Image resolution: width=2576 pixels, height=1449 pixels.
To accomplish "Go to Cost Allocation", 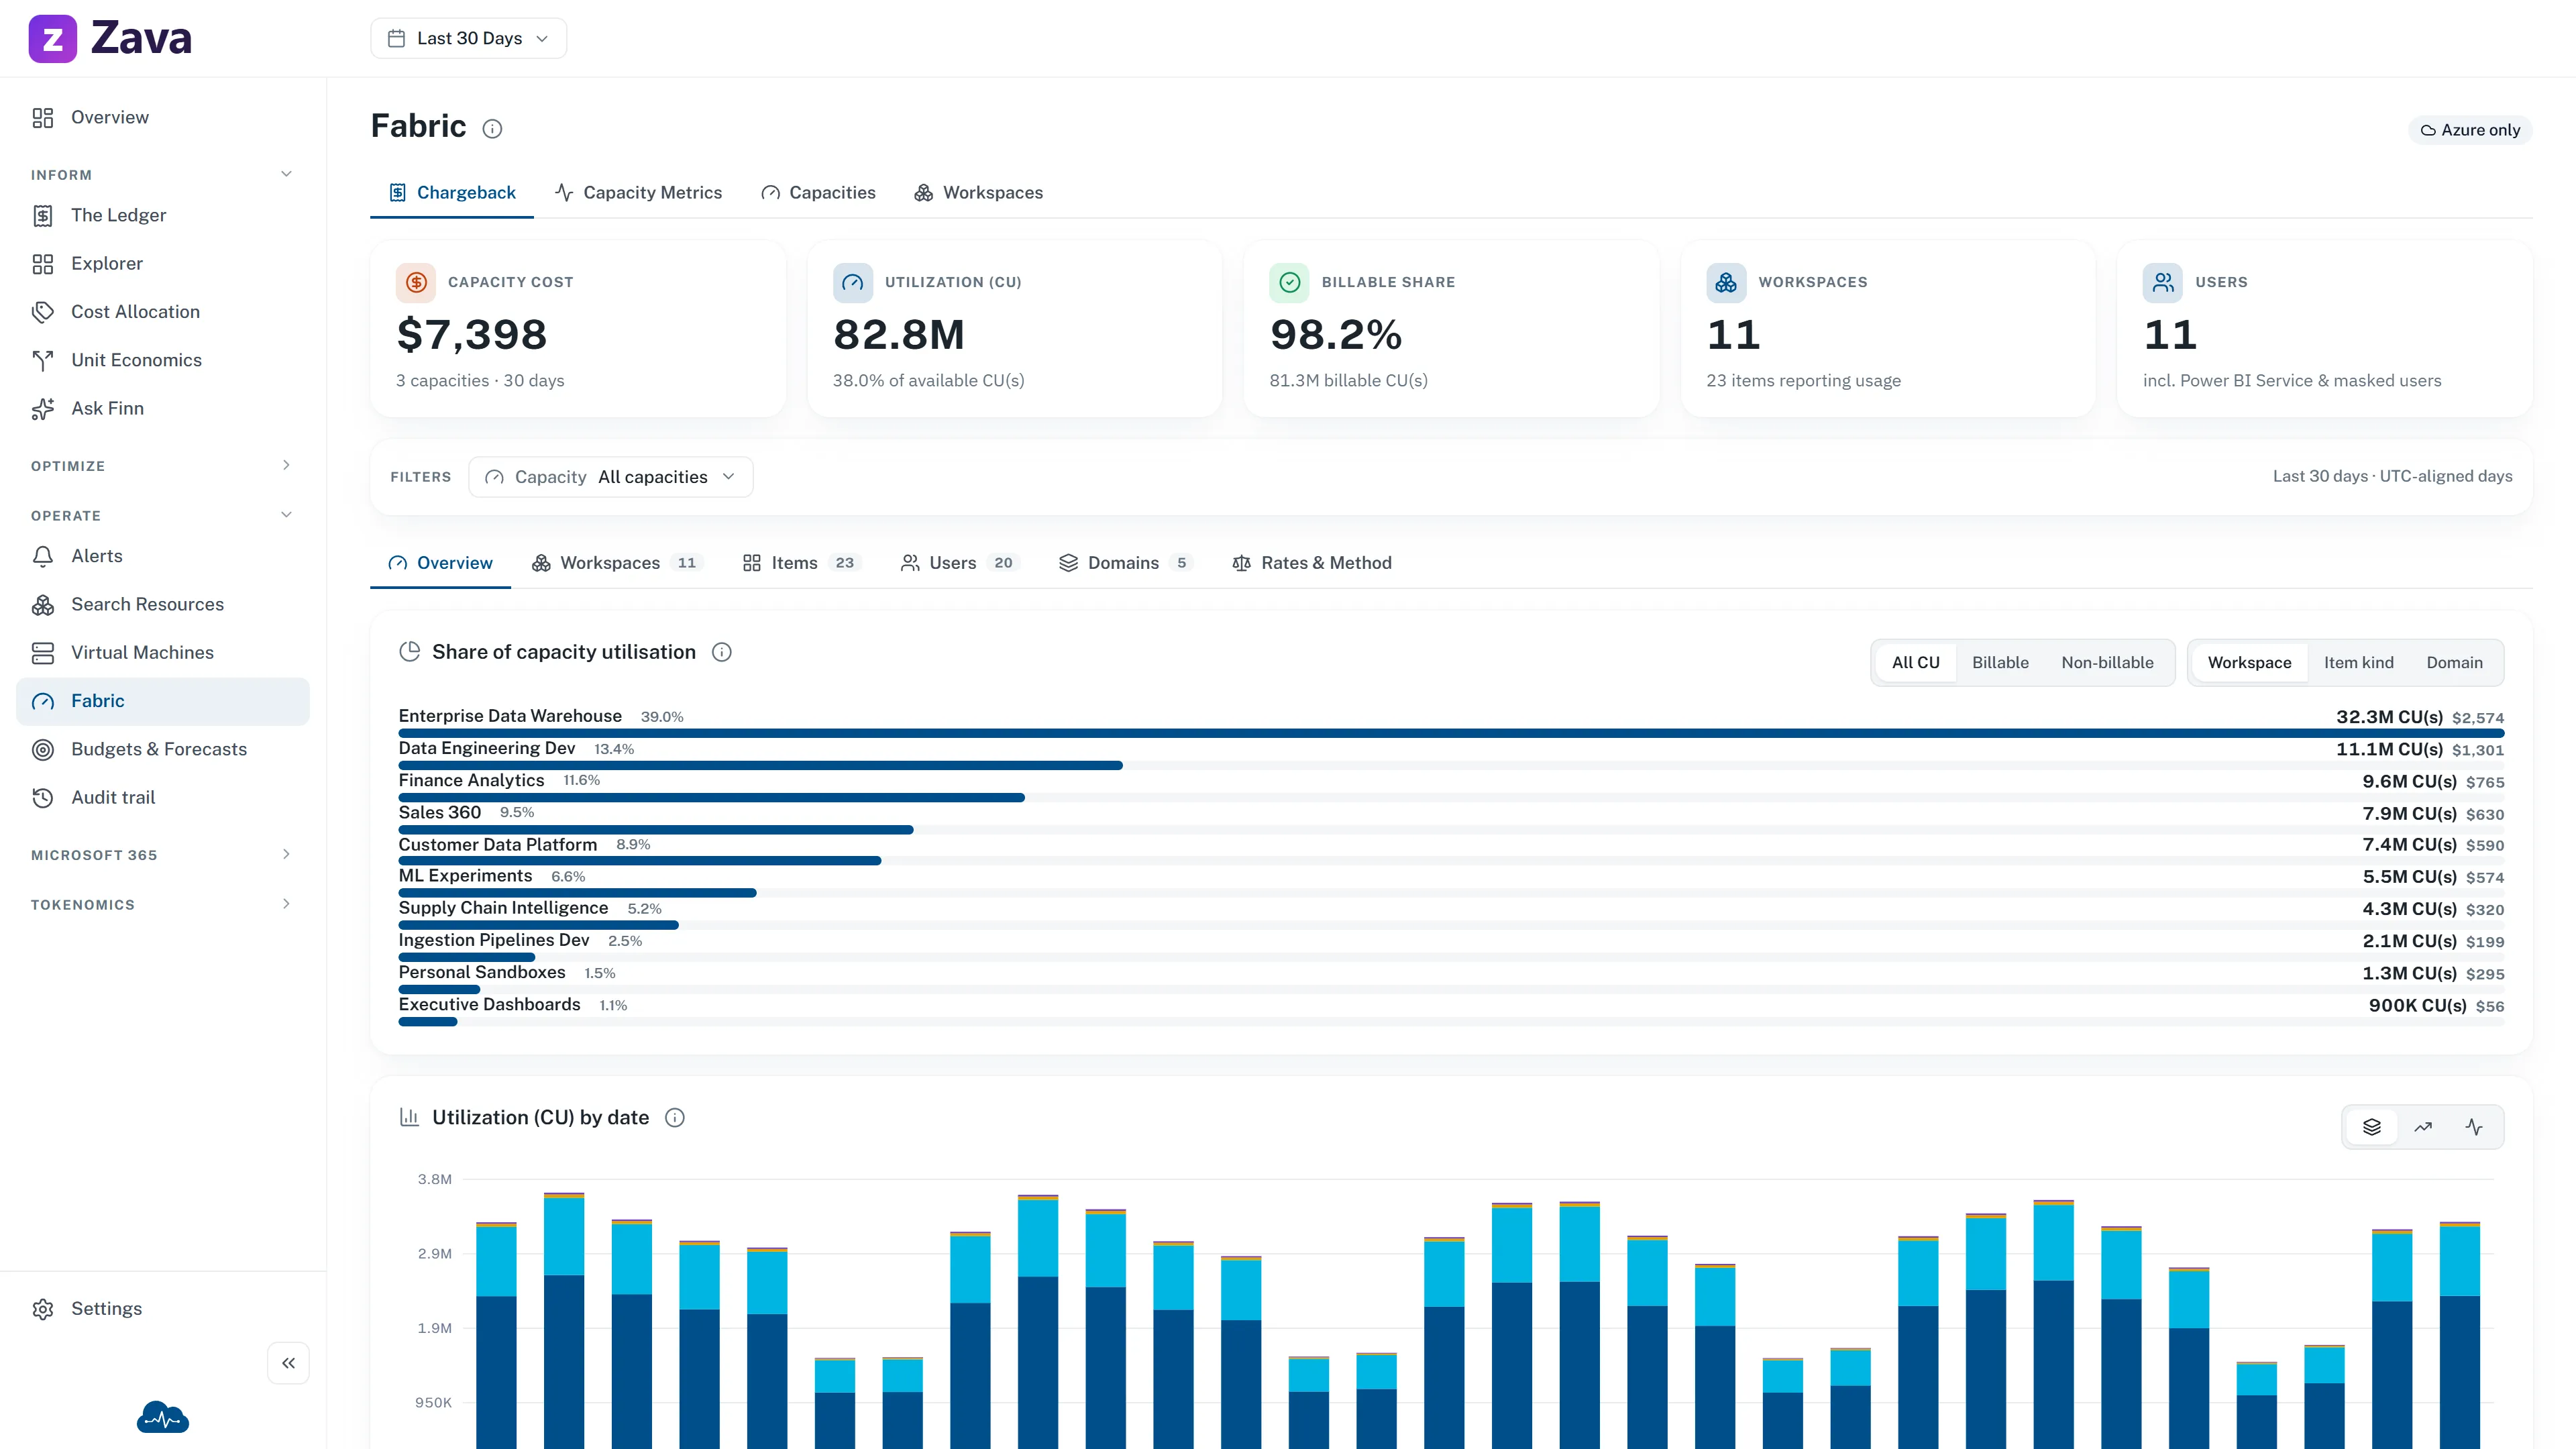I will (x=163, y=311).
